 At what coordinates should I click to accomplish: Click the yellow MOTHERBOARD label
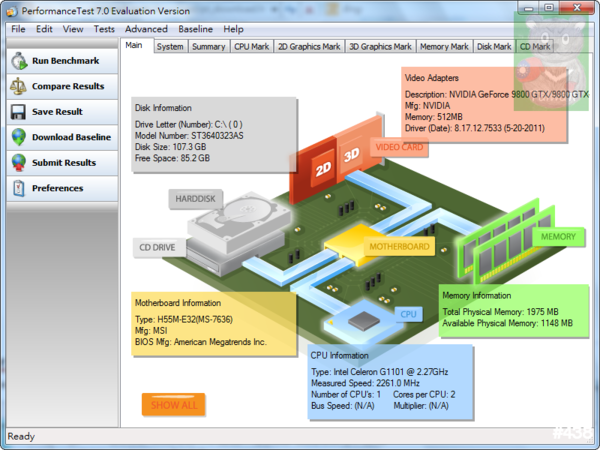399,246
